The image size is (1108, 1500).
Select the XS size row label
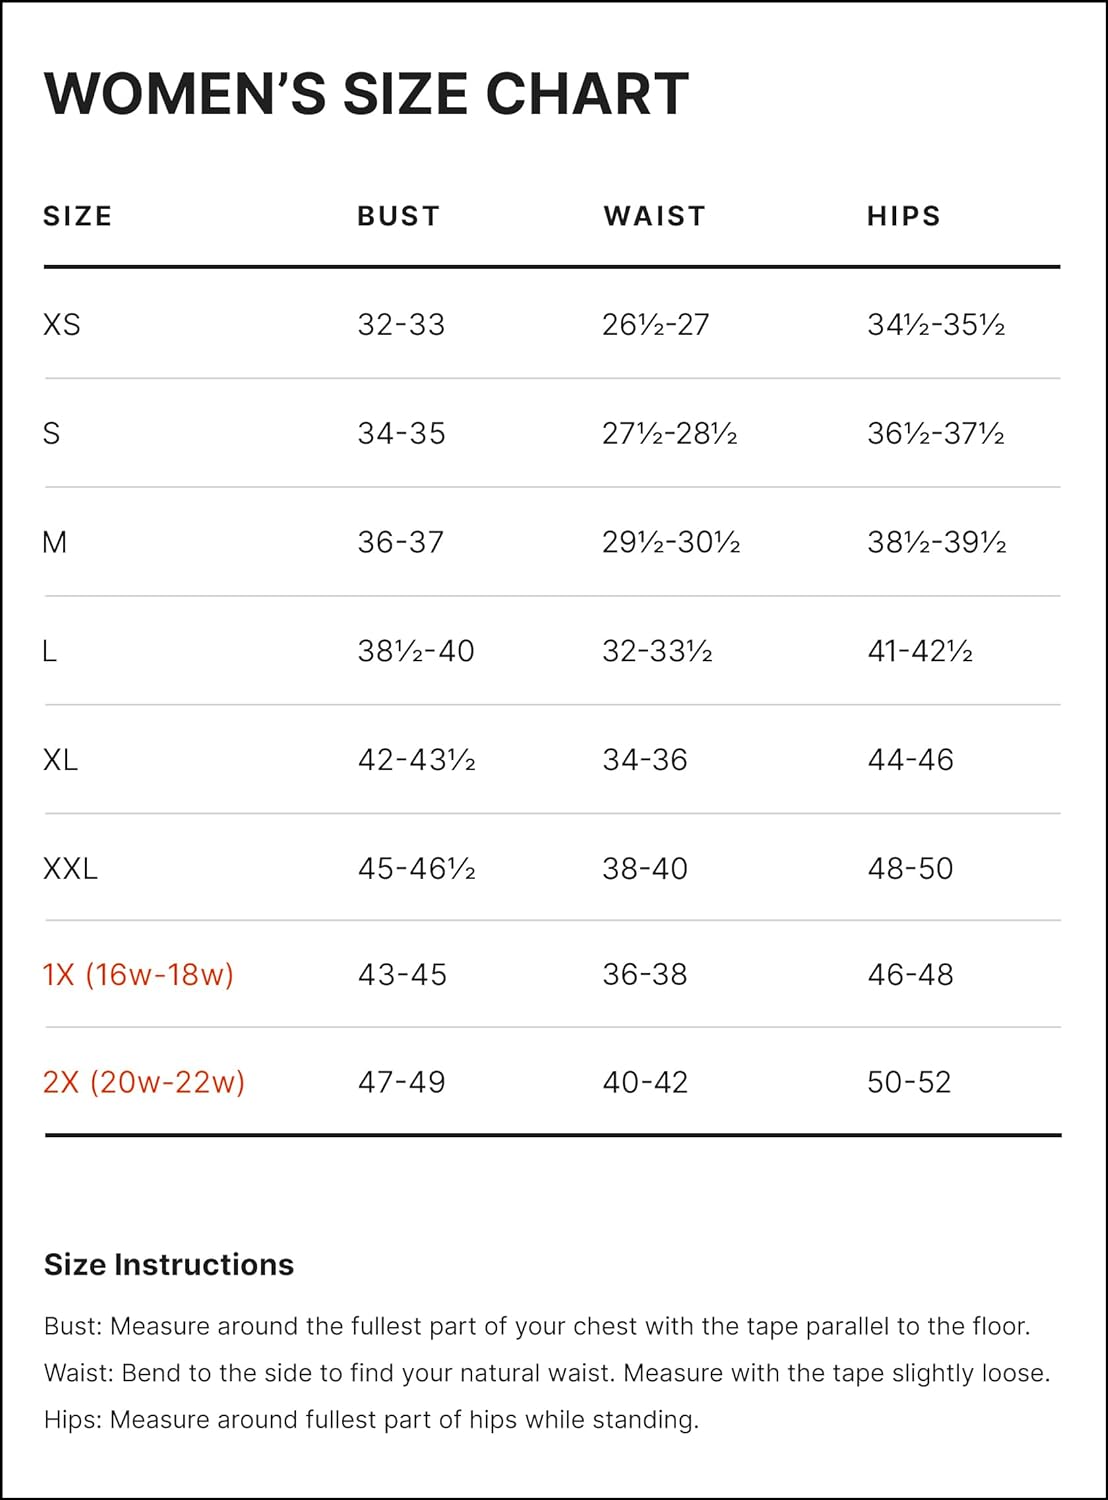[x=62, y=325]
